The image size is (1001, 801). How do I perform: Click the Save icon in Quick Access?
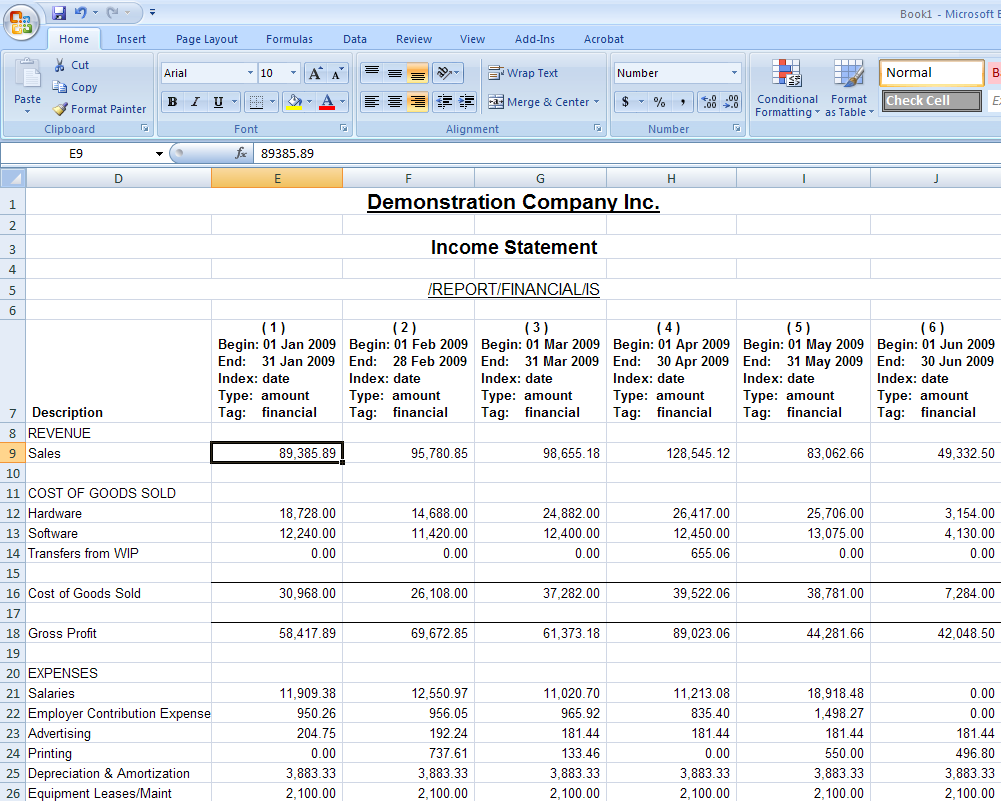pos(59,13)
